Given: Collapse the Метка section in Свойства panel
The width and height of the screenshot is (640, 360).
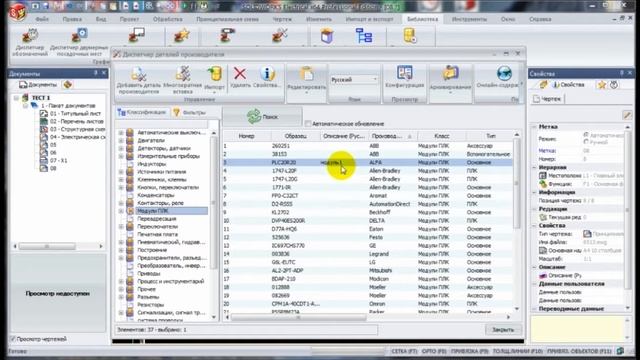Looking at the screenshot, I should click(534, 127).
